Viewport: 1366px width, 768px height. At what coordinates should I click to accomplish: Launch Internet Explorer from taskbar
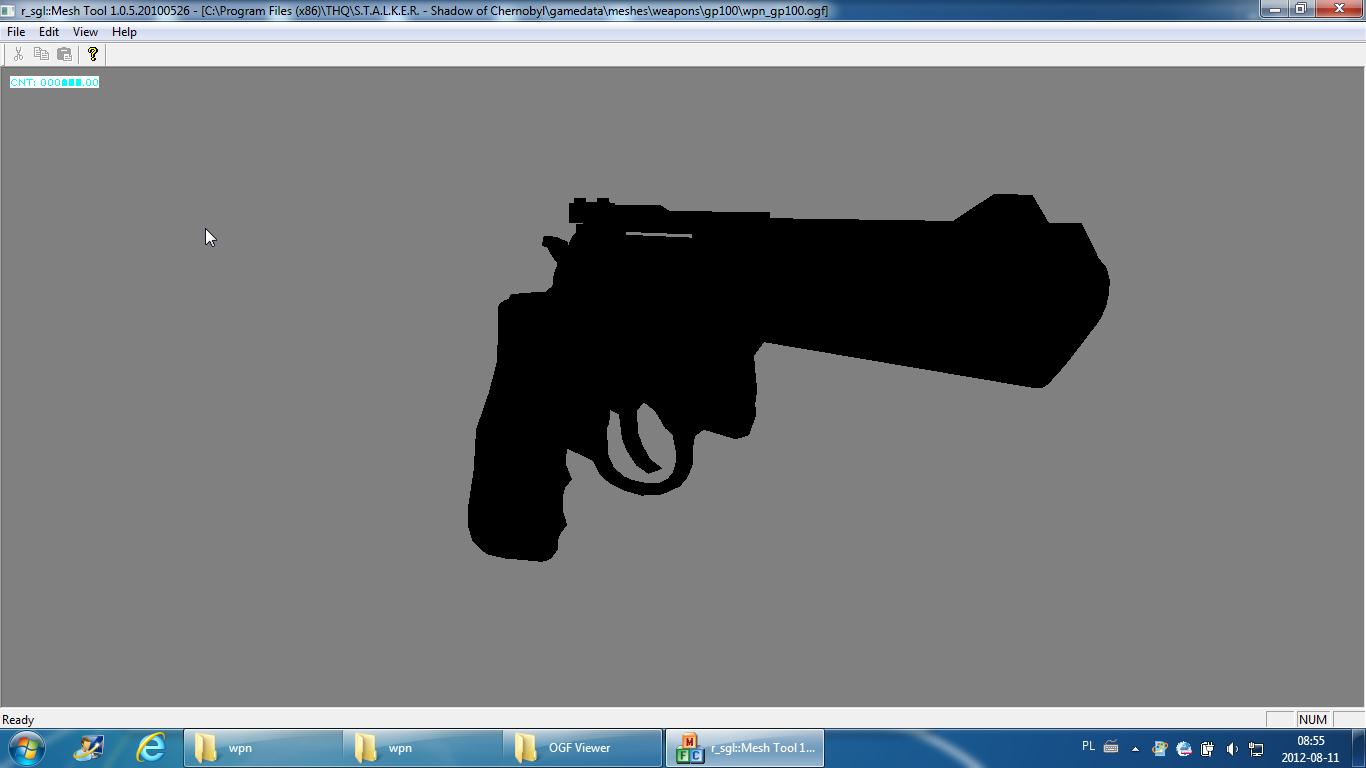coord(151,748)
